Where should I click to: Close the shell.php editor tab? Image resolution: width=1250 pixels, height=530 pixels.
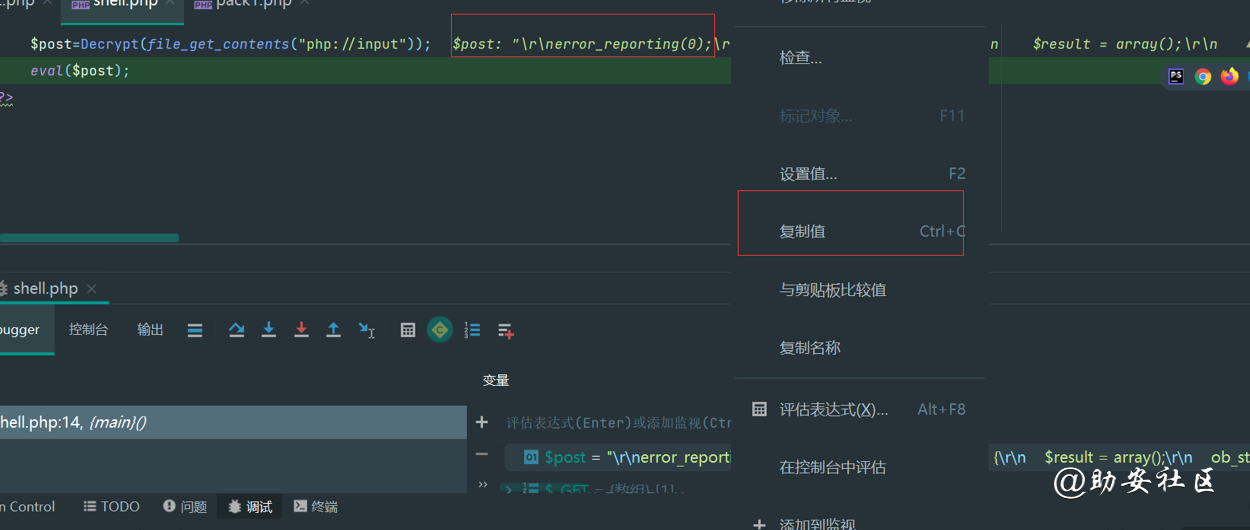[172, 4]
